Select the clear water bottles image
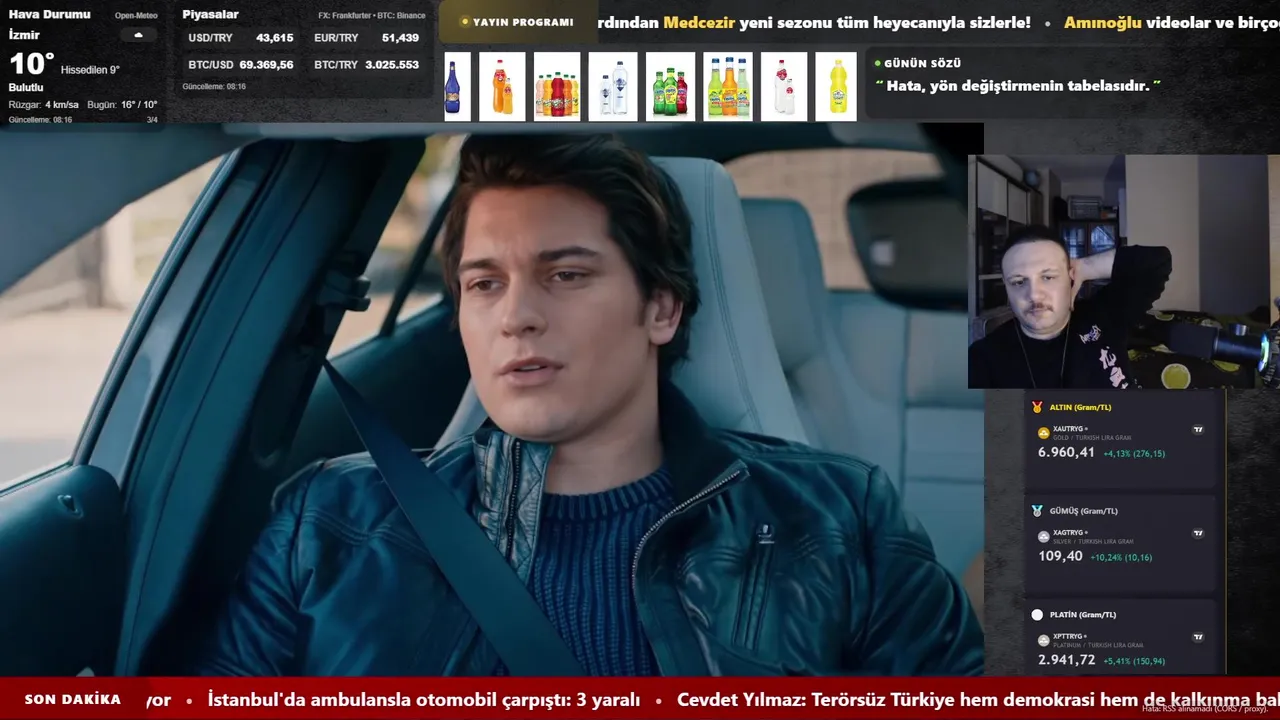This screenshot has width=1280, height=720. click(x=613, y=87)
